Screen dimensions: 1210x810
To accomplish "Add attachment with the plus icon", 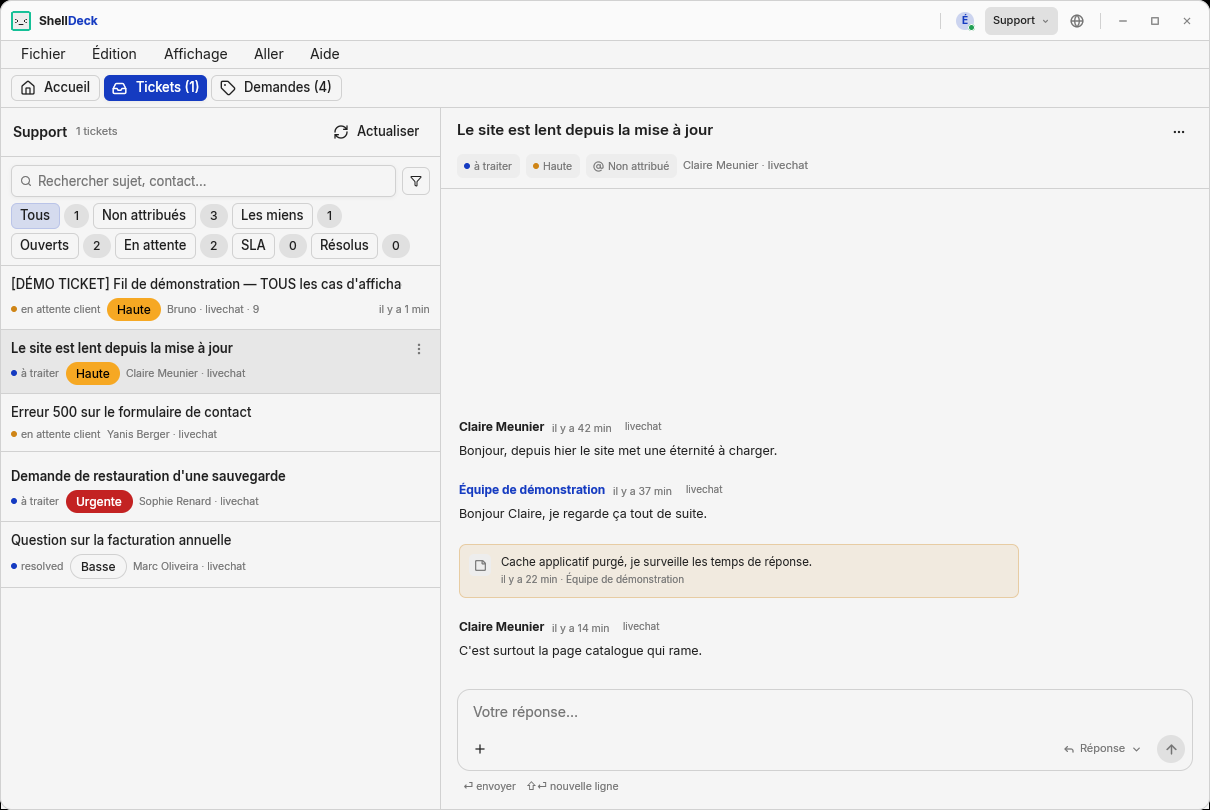I will 480,749.
